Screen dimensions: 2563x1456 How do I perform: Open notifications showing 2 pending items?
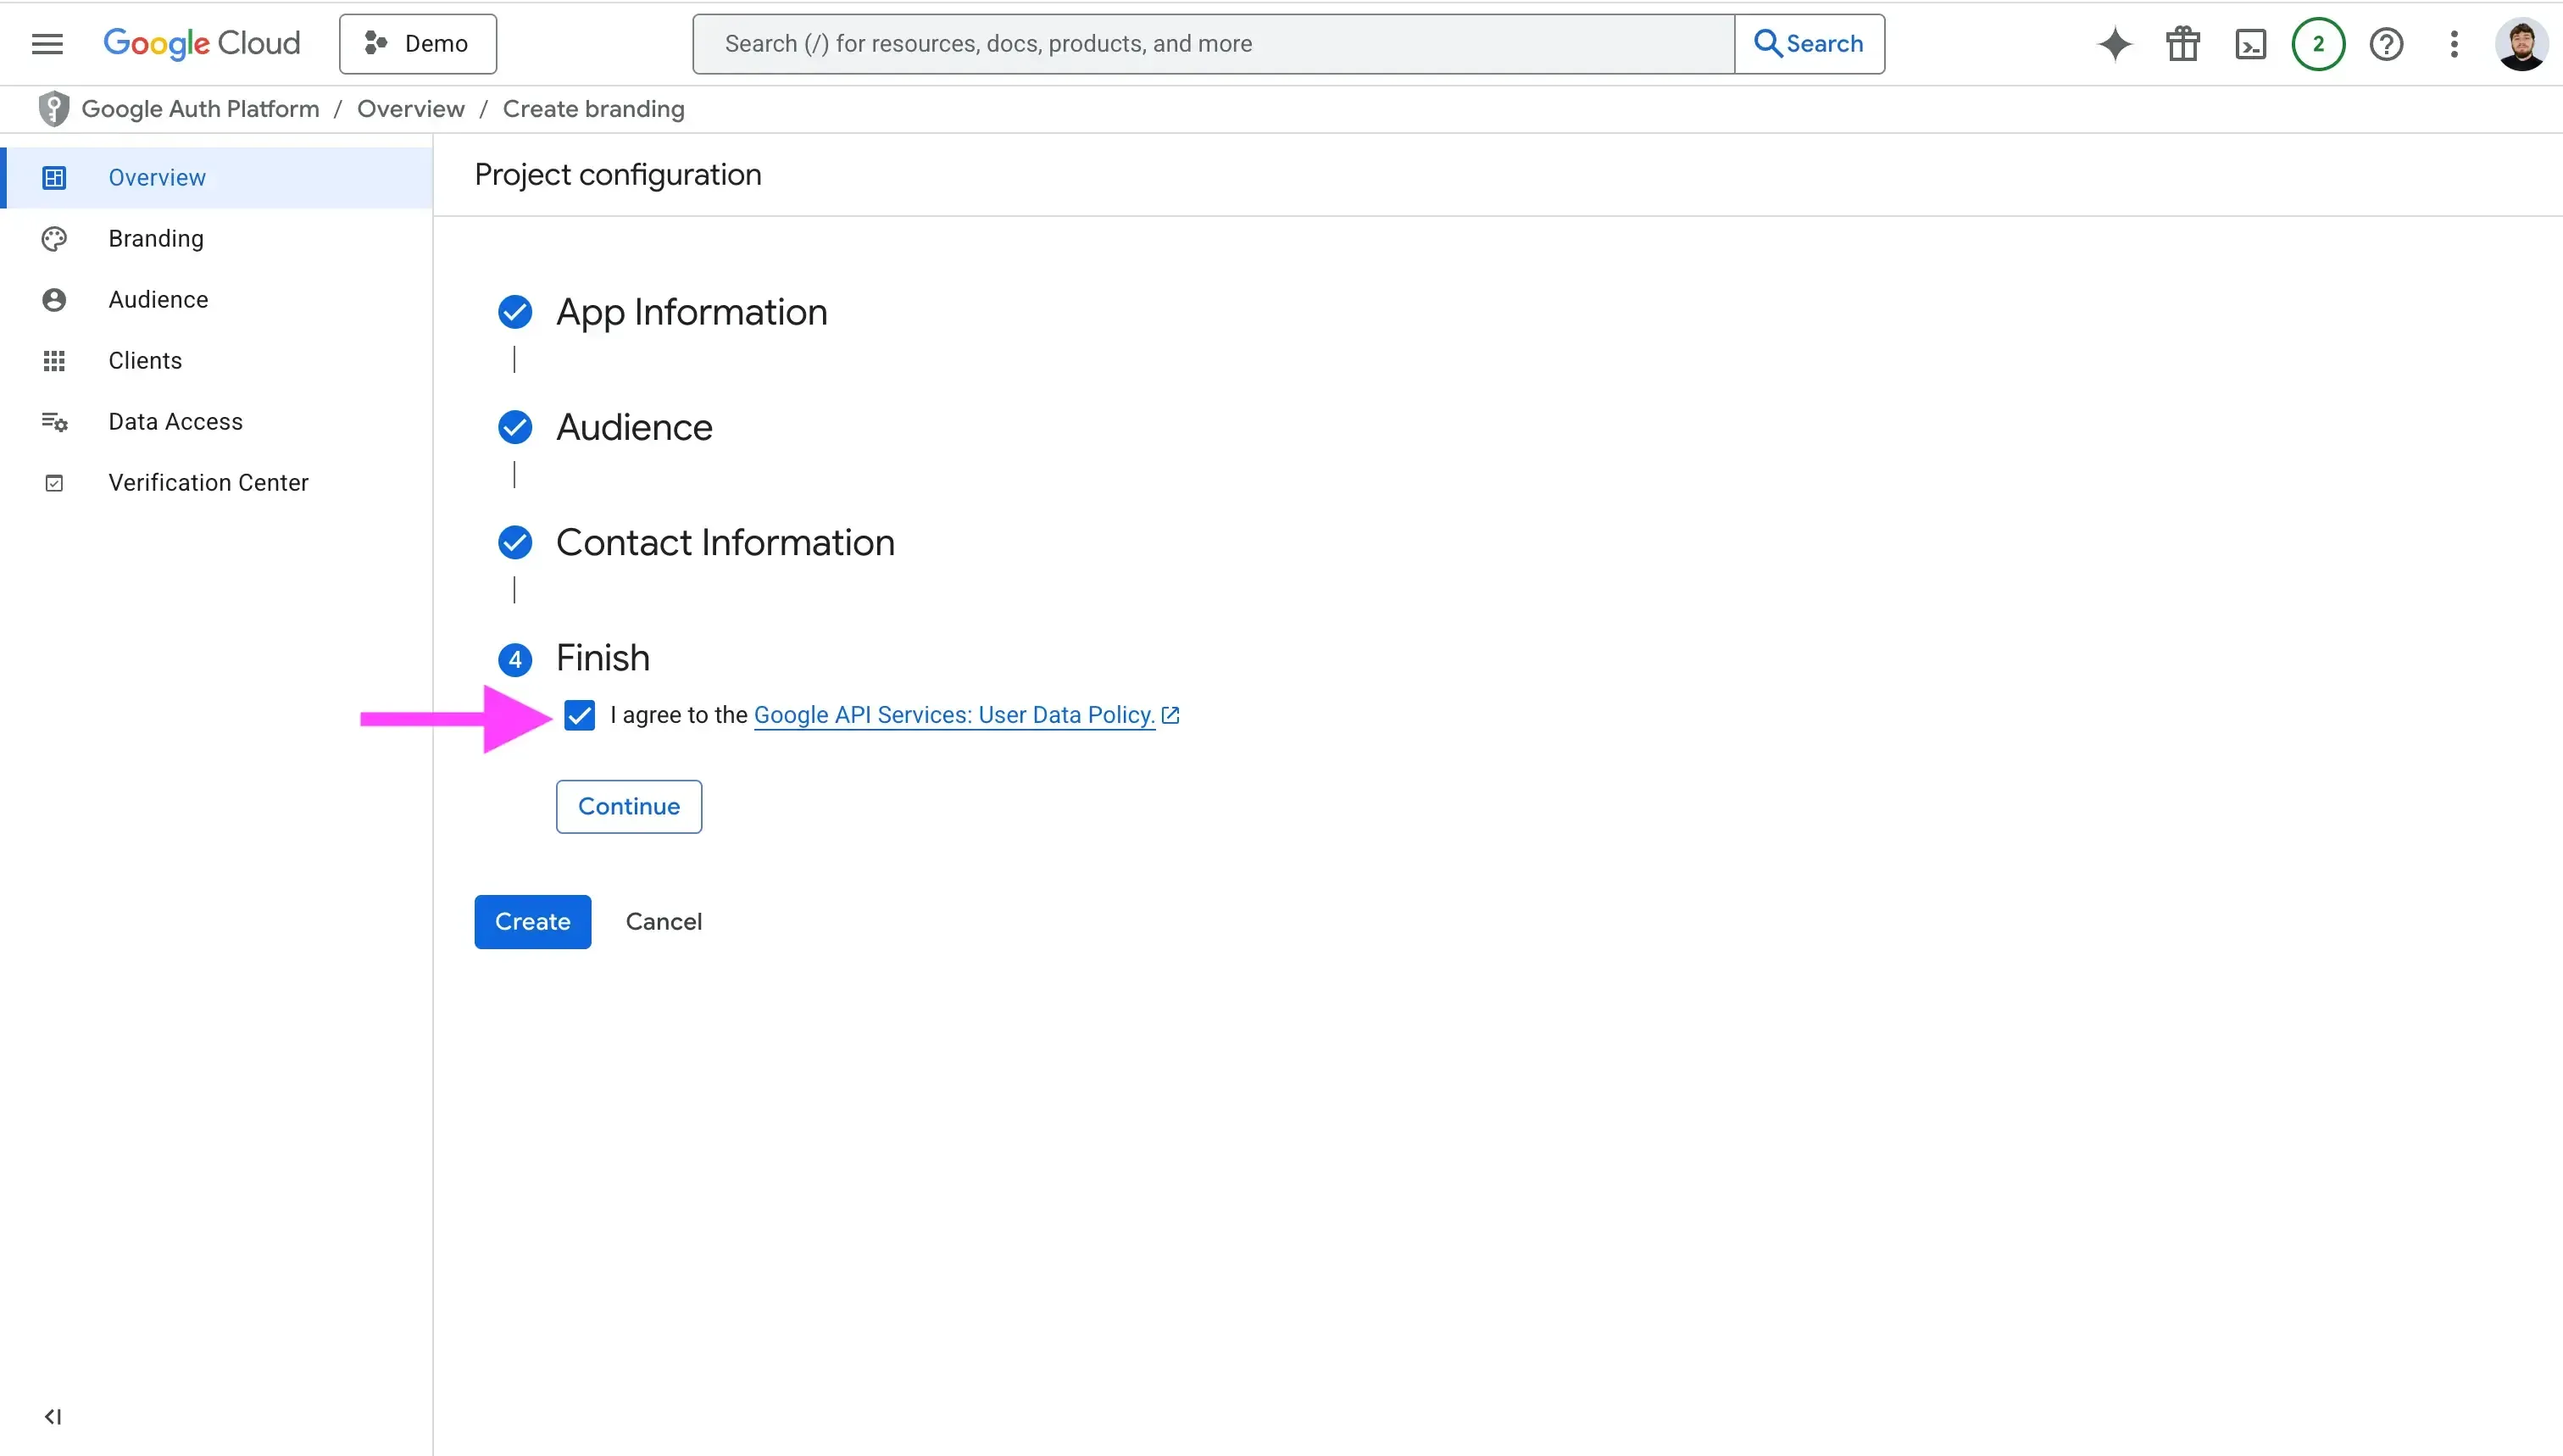pos(2318,43)
